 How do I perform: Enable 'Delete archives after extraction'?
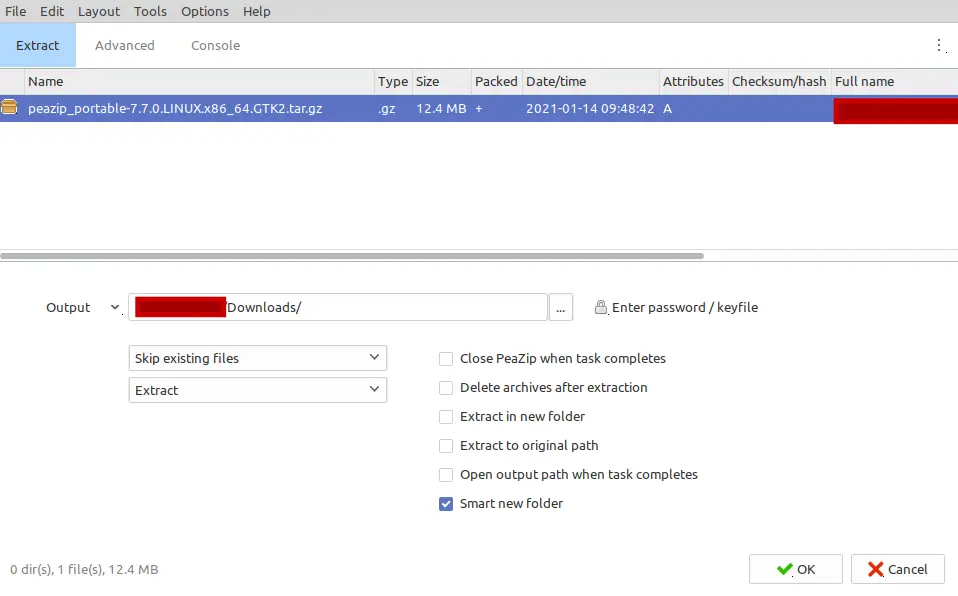(447, 388)
